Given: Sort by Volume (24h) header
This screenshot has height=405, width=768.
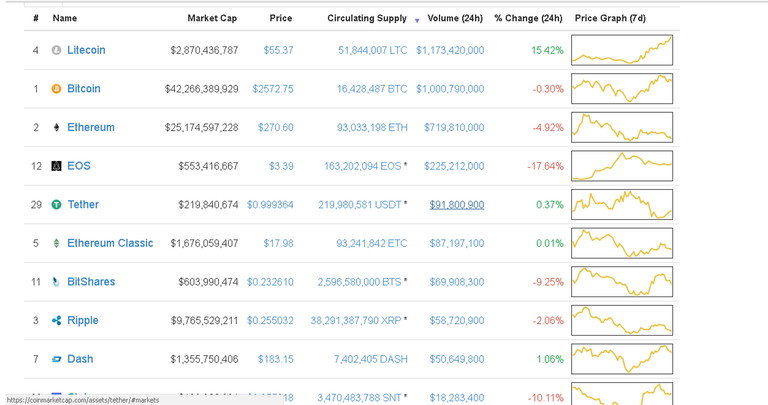Looking at the screenshot, I should [455, 18].
